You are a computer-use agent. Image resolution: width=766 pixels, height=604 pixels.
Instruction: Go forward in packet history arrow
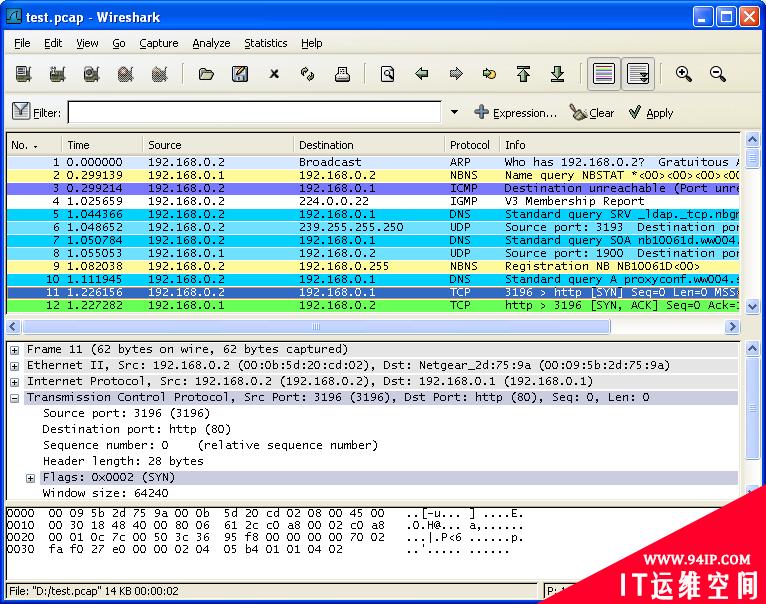point(456,74)
